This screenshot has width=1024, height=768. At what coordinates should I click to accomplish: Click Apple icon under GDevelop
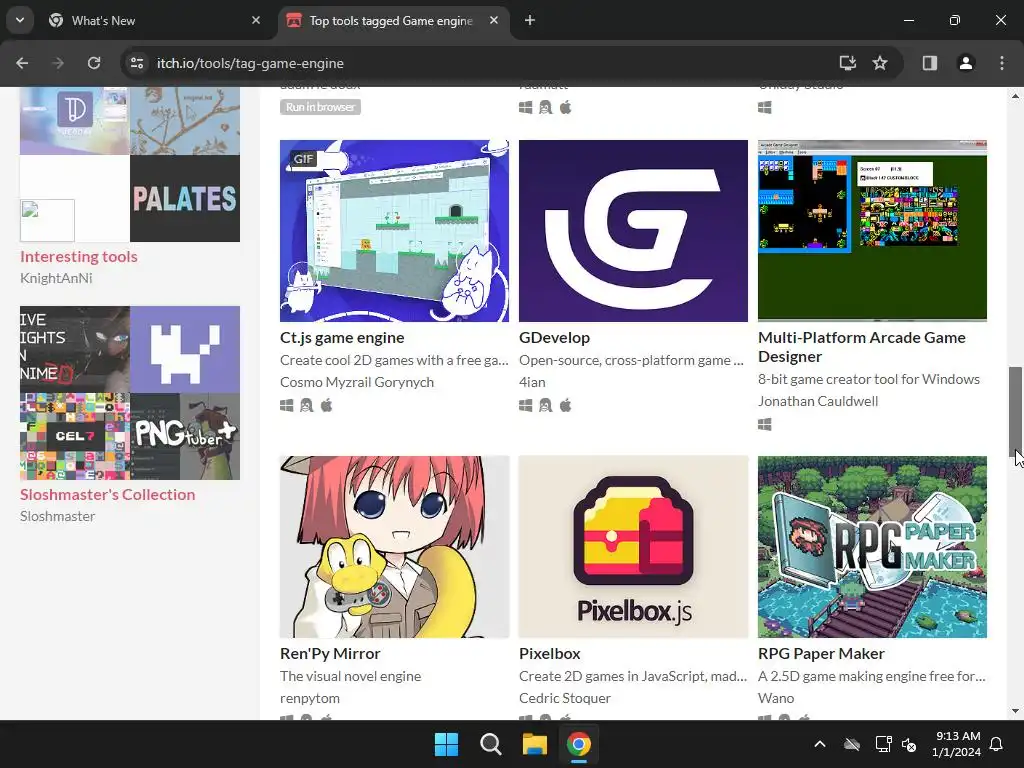(566, 406)
